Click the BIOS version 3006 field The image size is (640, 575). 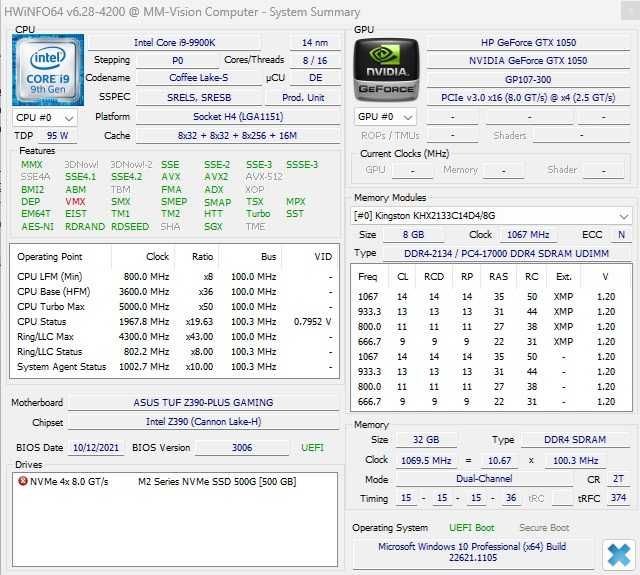click(x=242, y=448)
